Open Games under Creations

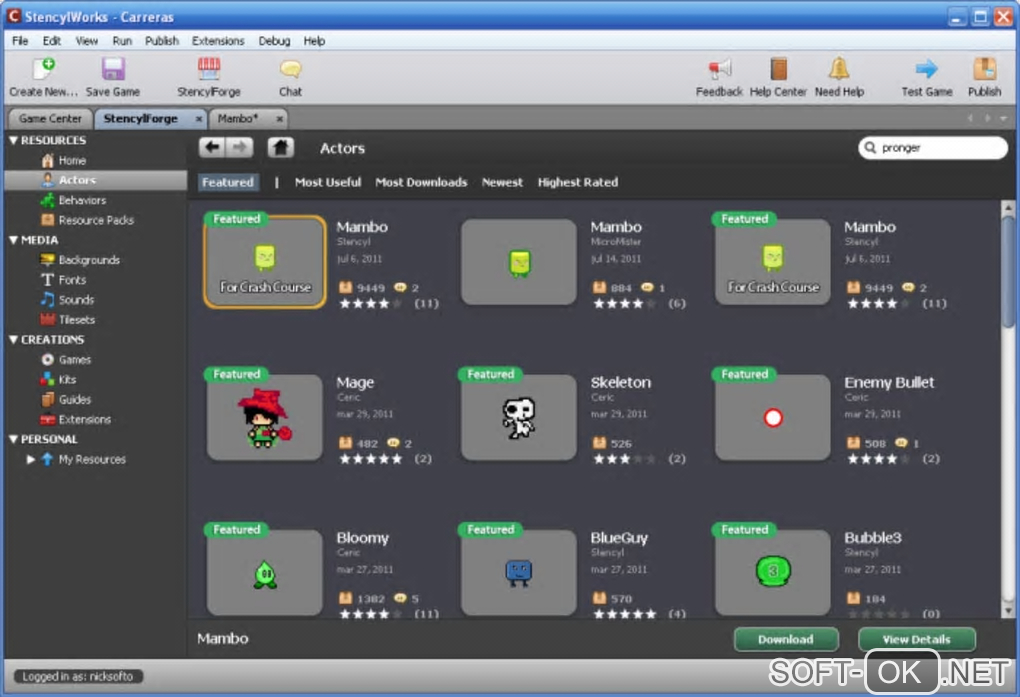[x=75, y=359]
